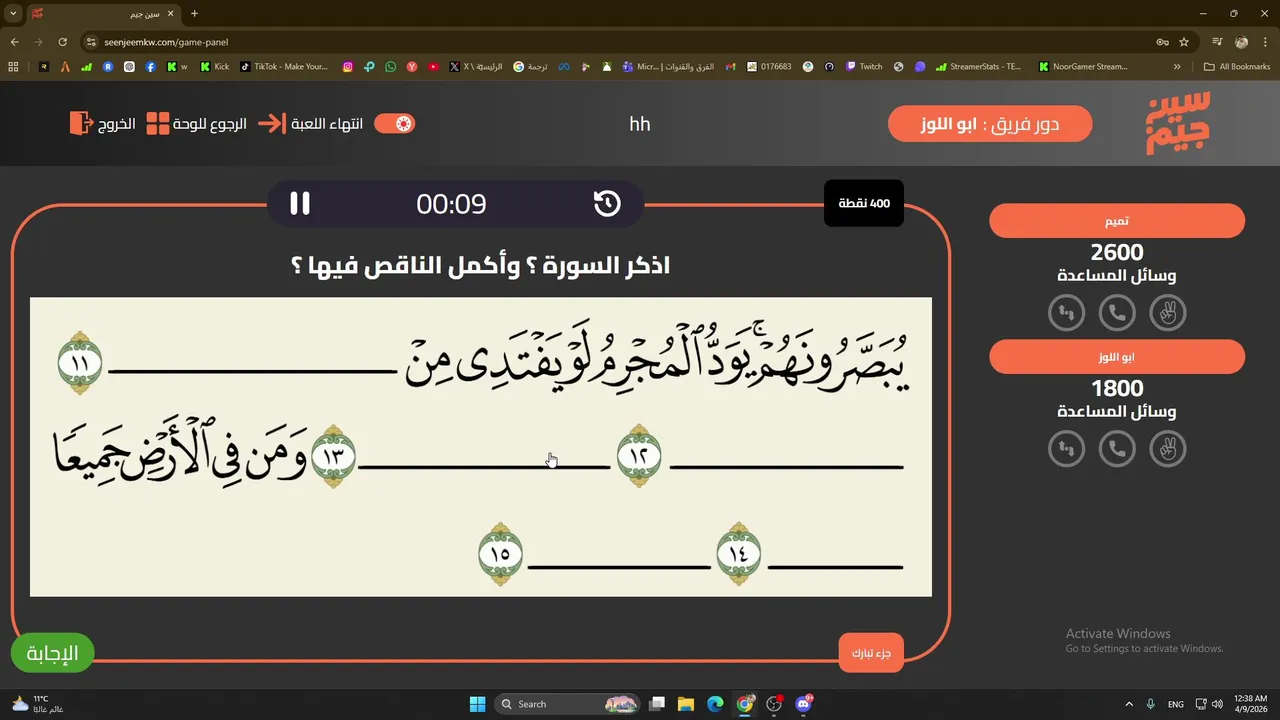Viewport: 1280px width, 720px height.
Task: Open the StreamerStats bookmark
Action: pos(979,67)
